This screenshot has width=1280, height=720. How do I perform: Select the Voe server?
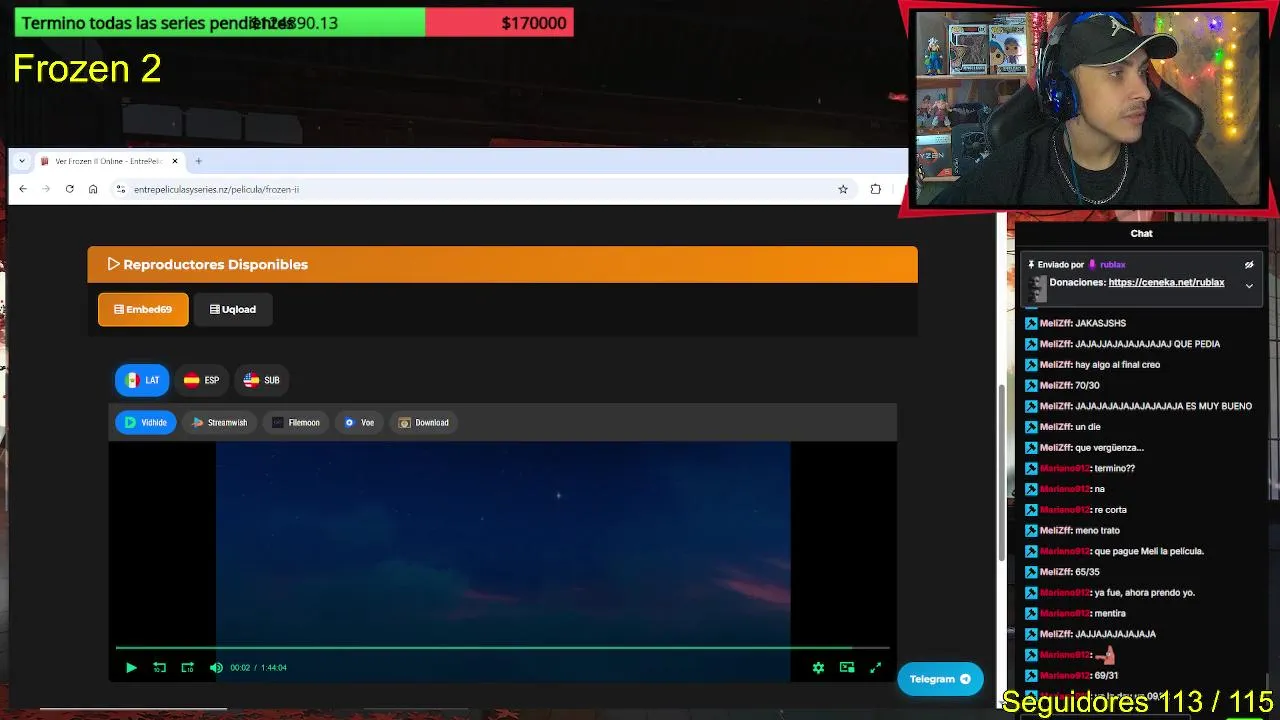coord(359,422)
